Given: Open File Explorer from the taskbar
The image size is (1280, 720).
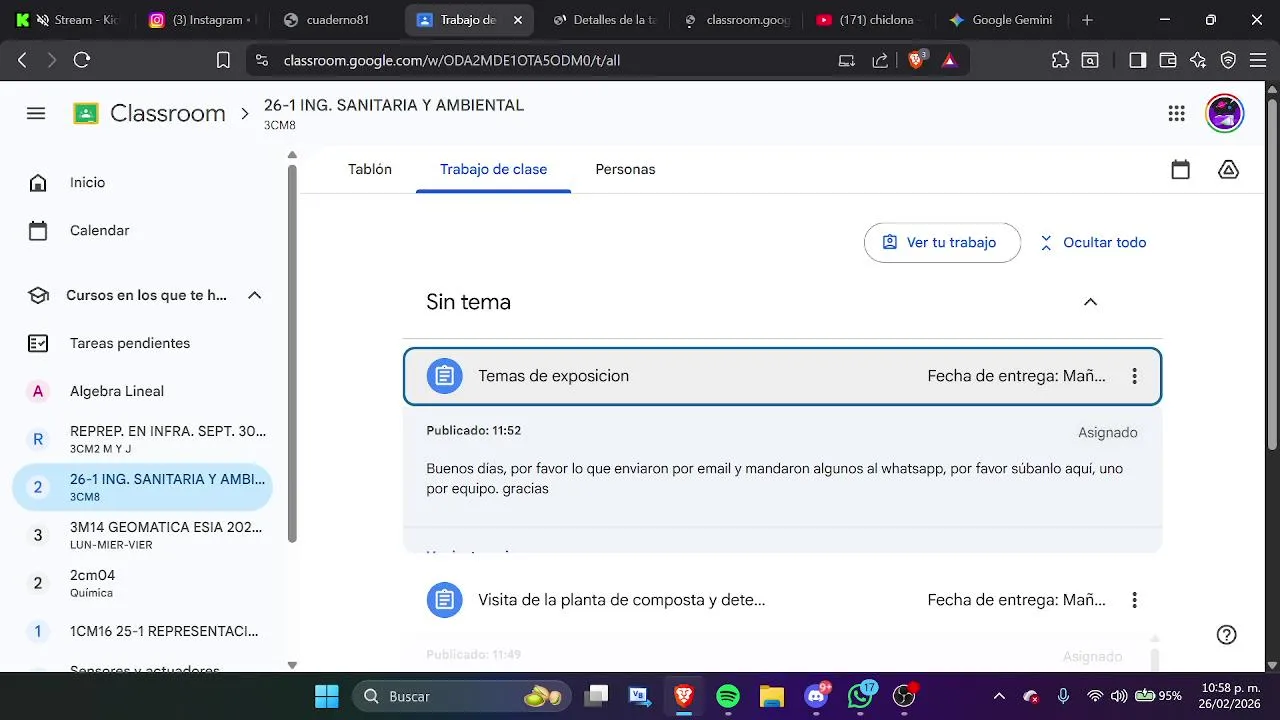Looking at the screenshot, I should pyautogui.click(x=771, y=696).
